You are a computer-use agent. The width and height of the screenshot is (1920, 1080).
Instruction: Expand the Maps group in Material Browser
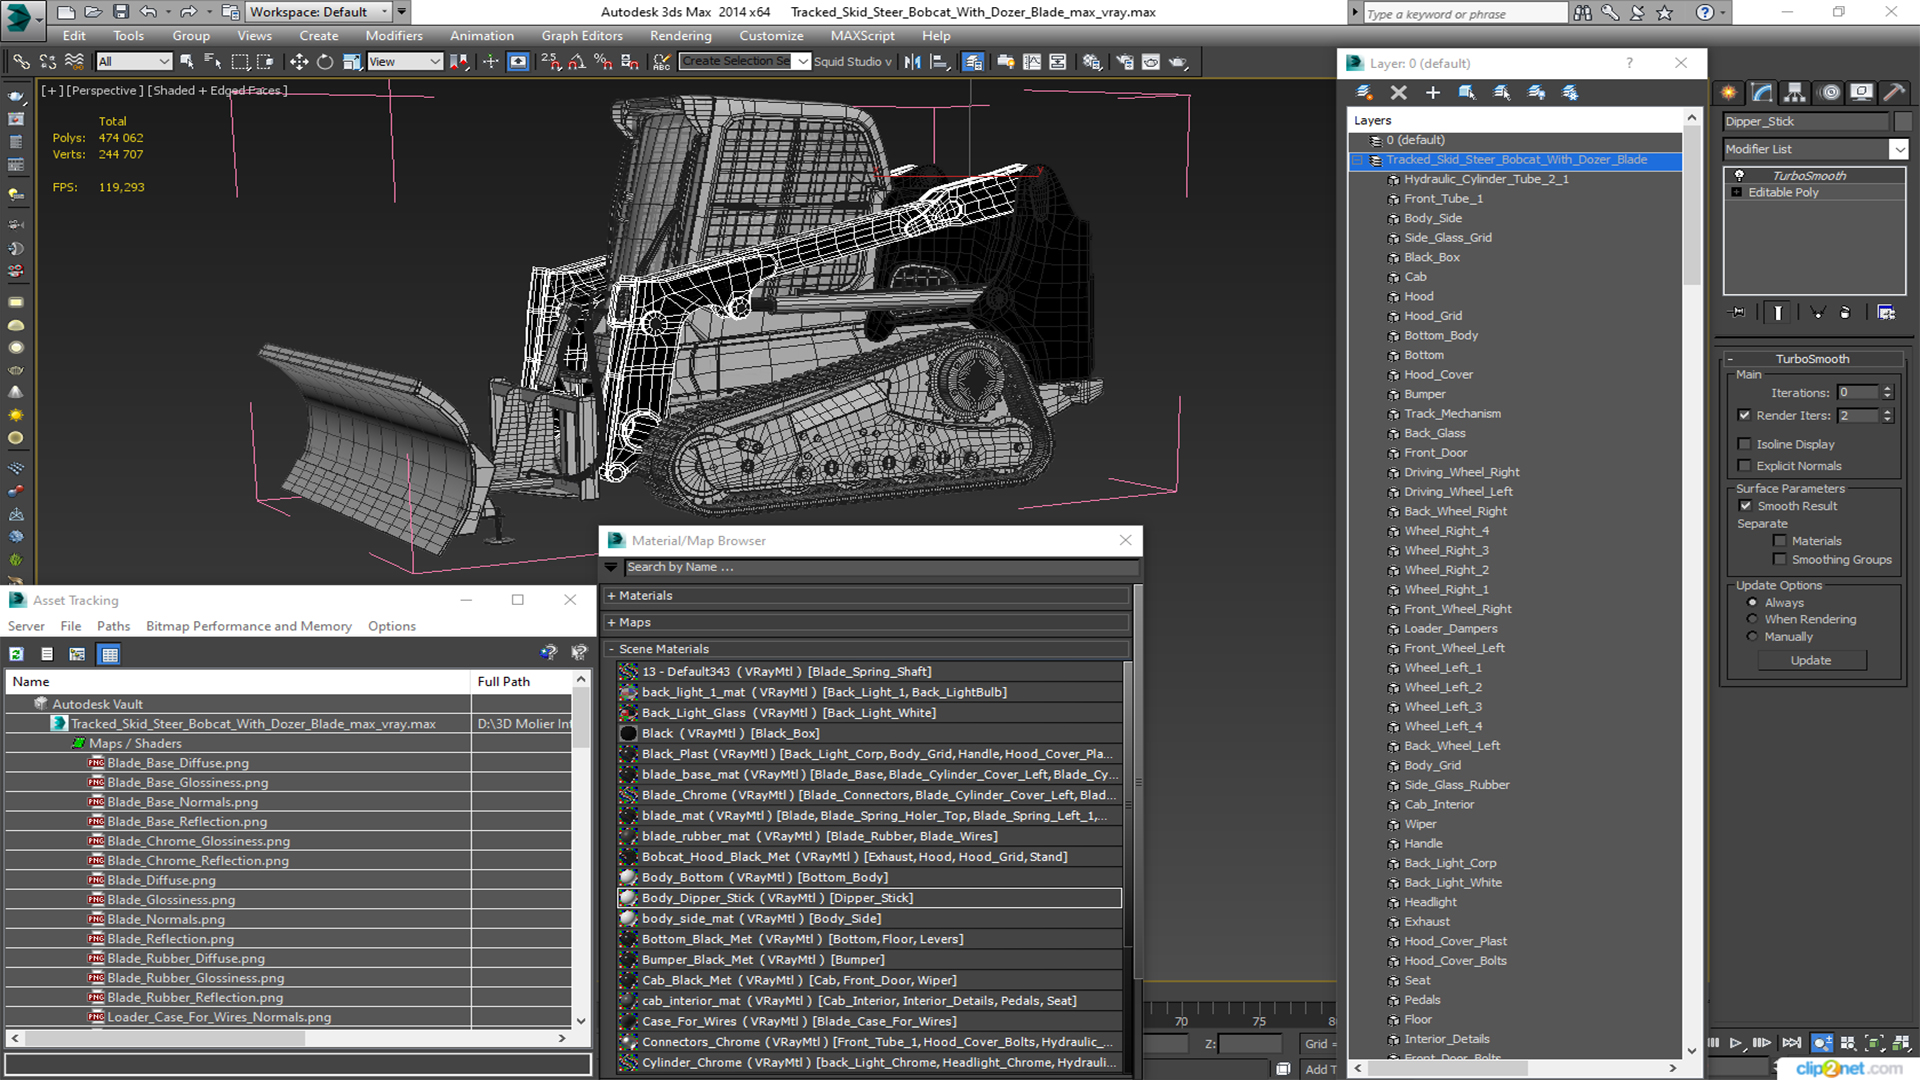611,623
